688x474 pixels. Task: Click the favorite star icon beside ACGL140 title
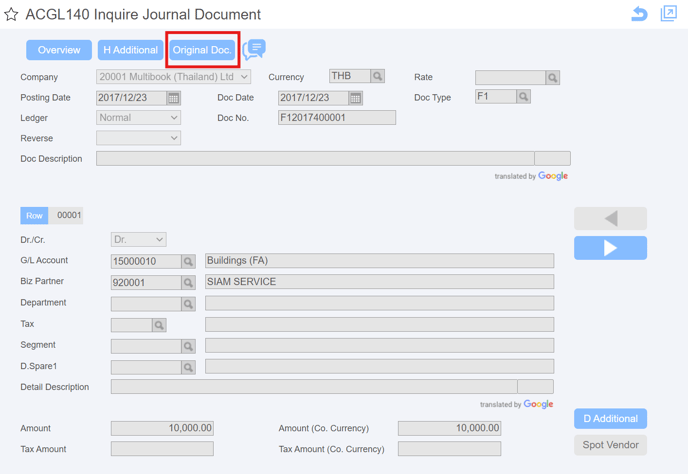click(11, 14)
